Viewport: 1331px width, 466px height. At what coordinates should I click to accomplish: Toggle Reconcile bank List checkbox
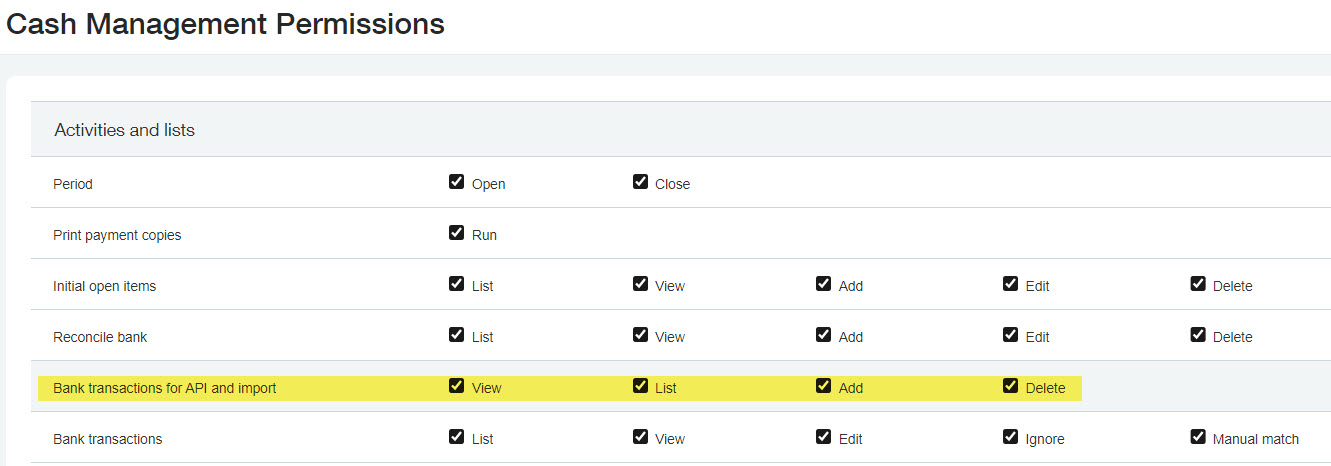[x=457, y=335]
